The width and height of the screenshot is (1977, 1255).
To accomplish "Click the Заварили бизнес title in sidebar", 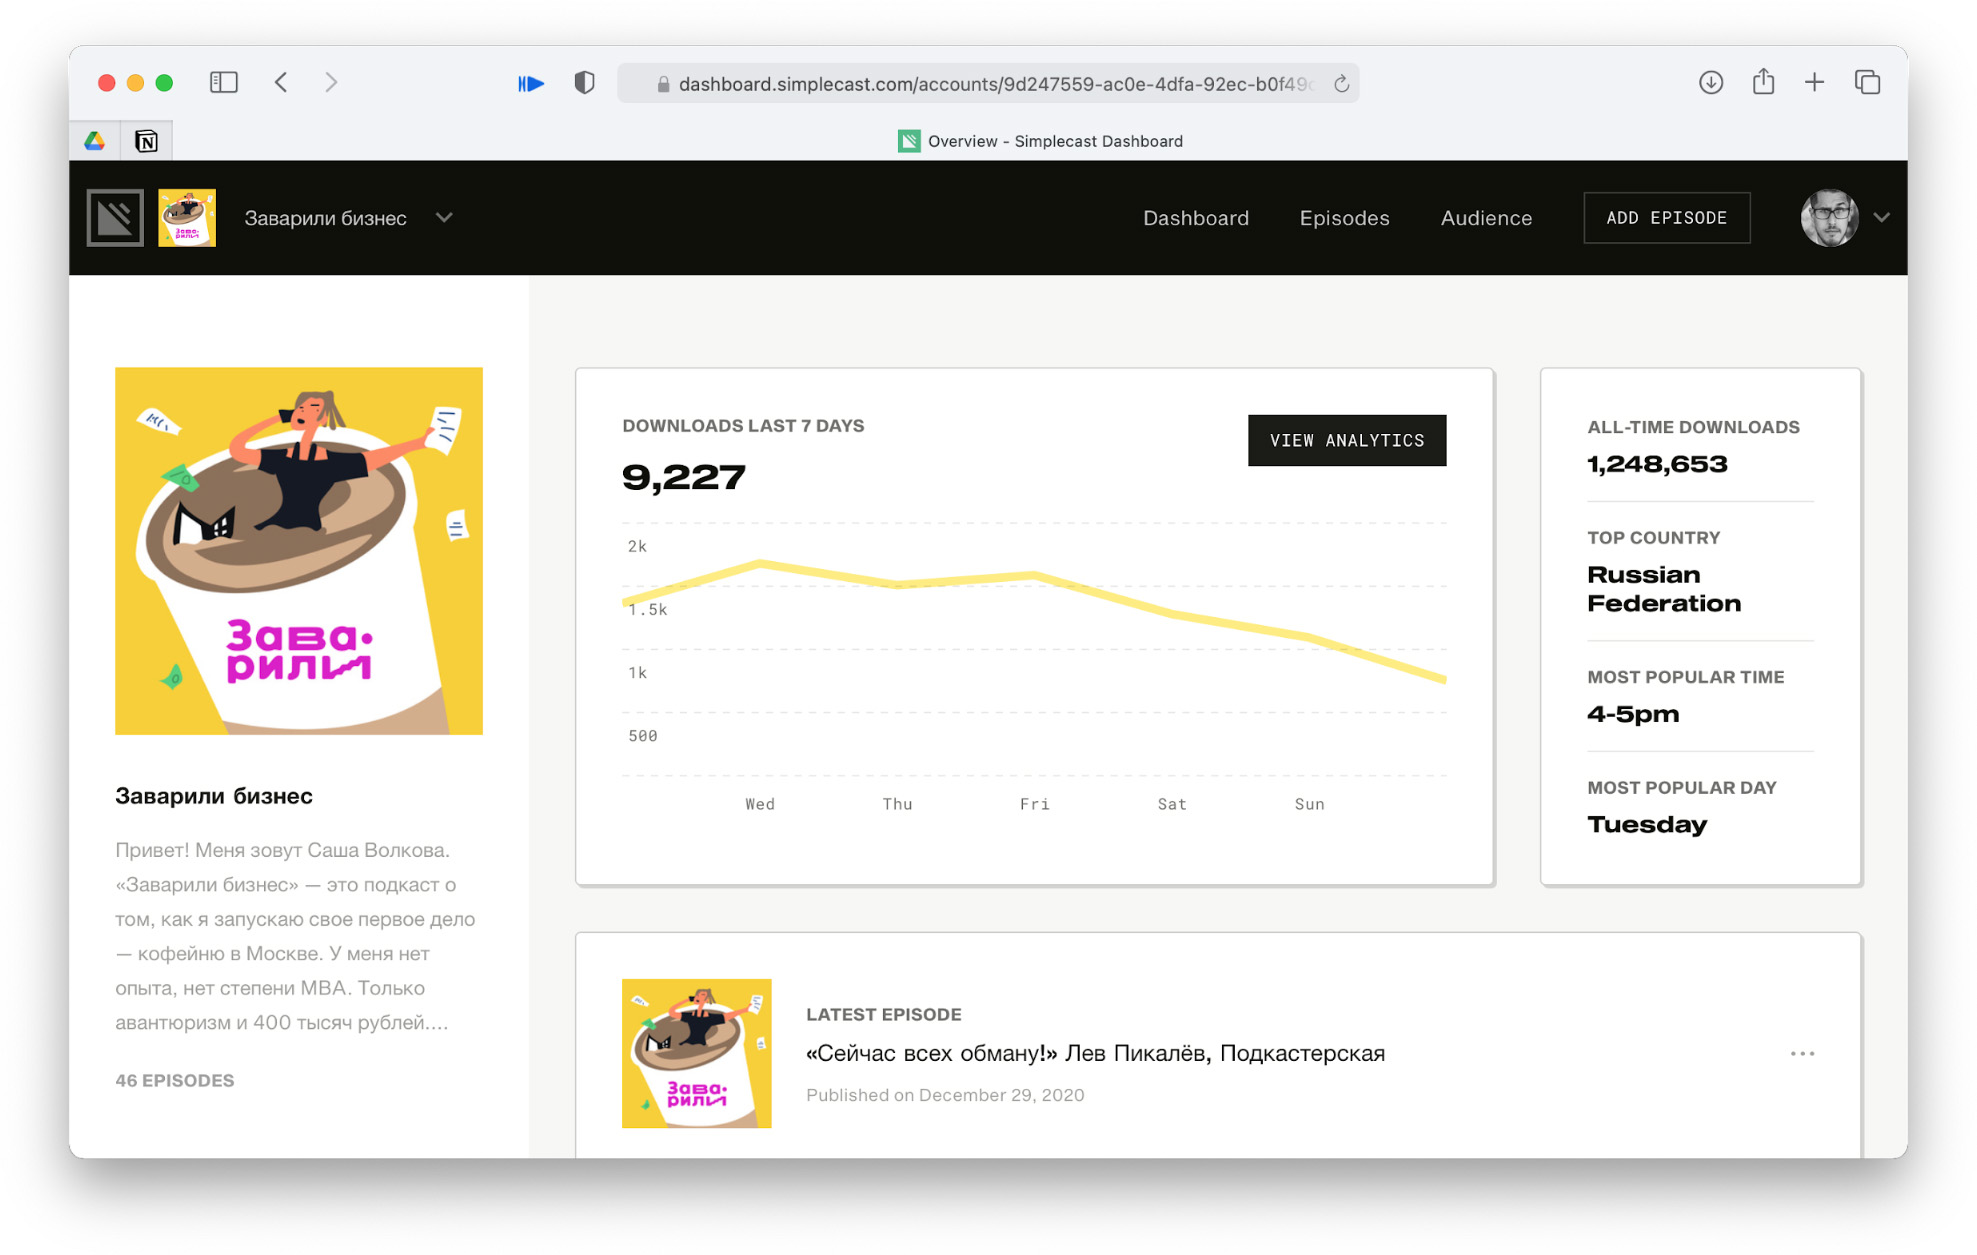I will pos(214,796).
